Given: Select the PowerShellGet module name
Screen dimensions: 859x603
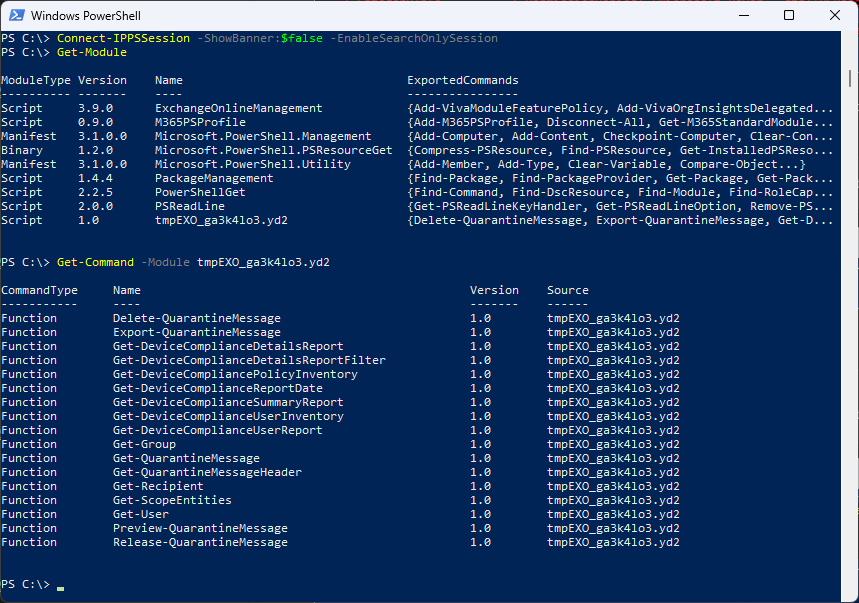Looking at the screenshot, I should [201, 193].
